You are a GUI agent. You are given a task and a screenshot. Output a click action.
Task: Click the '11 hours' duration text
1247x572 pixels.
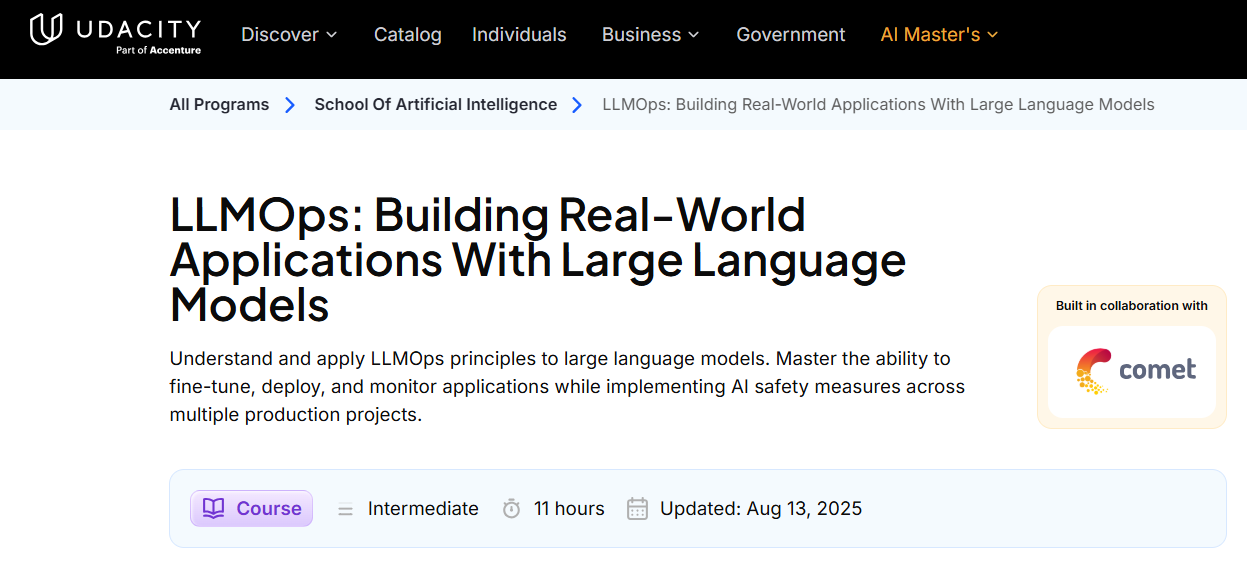569,508
